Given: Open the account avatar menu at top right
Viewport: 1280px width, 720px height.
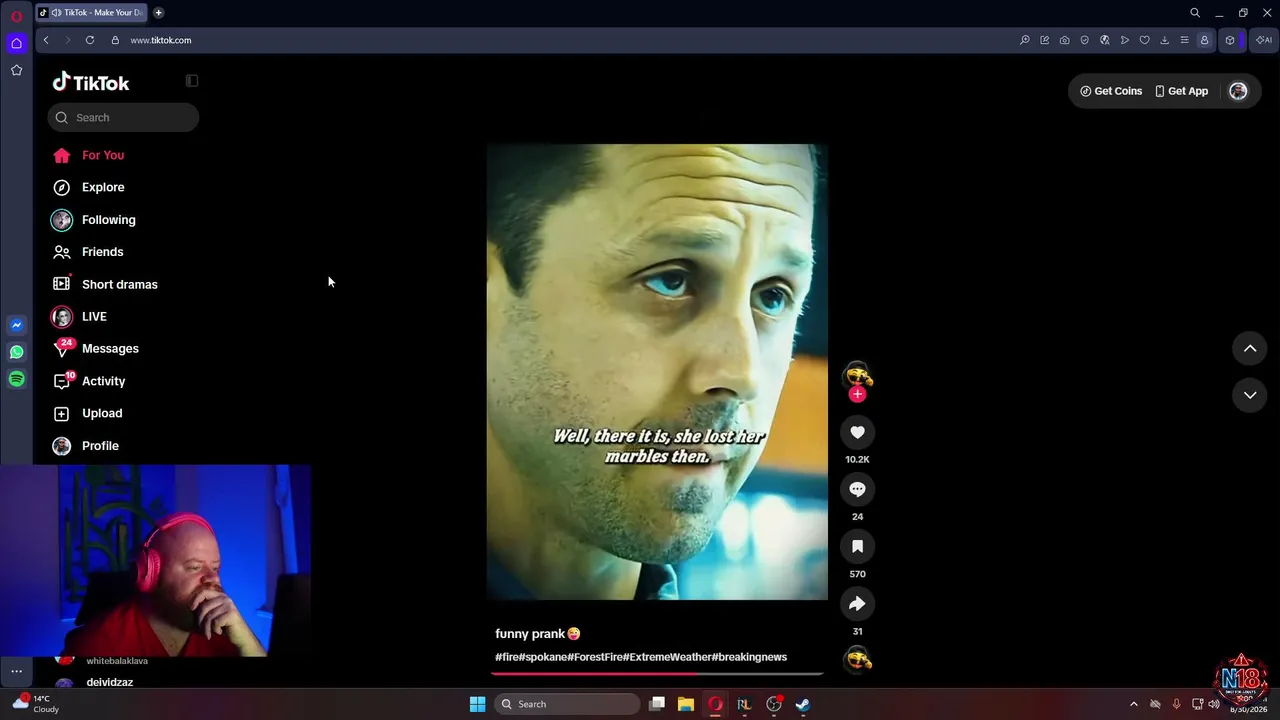Looking at the screenshot, I should click(x=1238, y=91).
